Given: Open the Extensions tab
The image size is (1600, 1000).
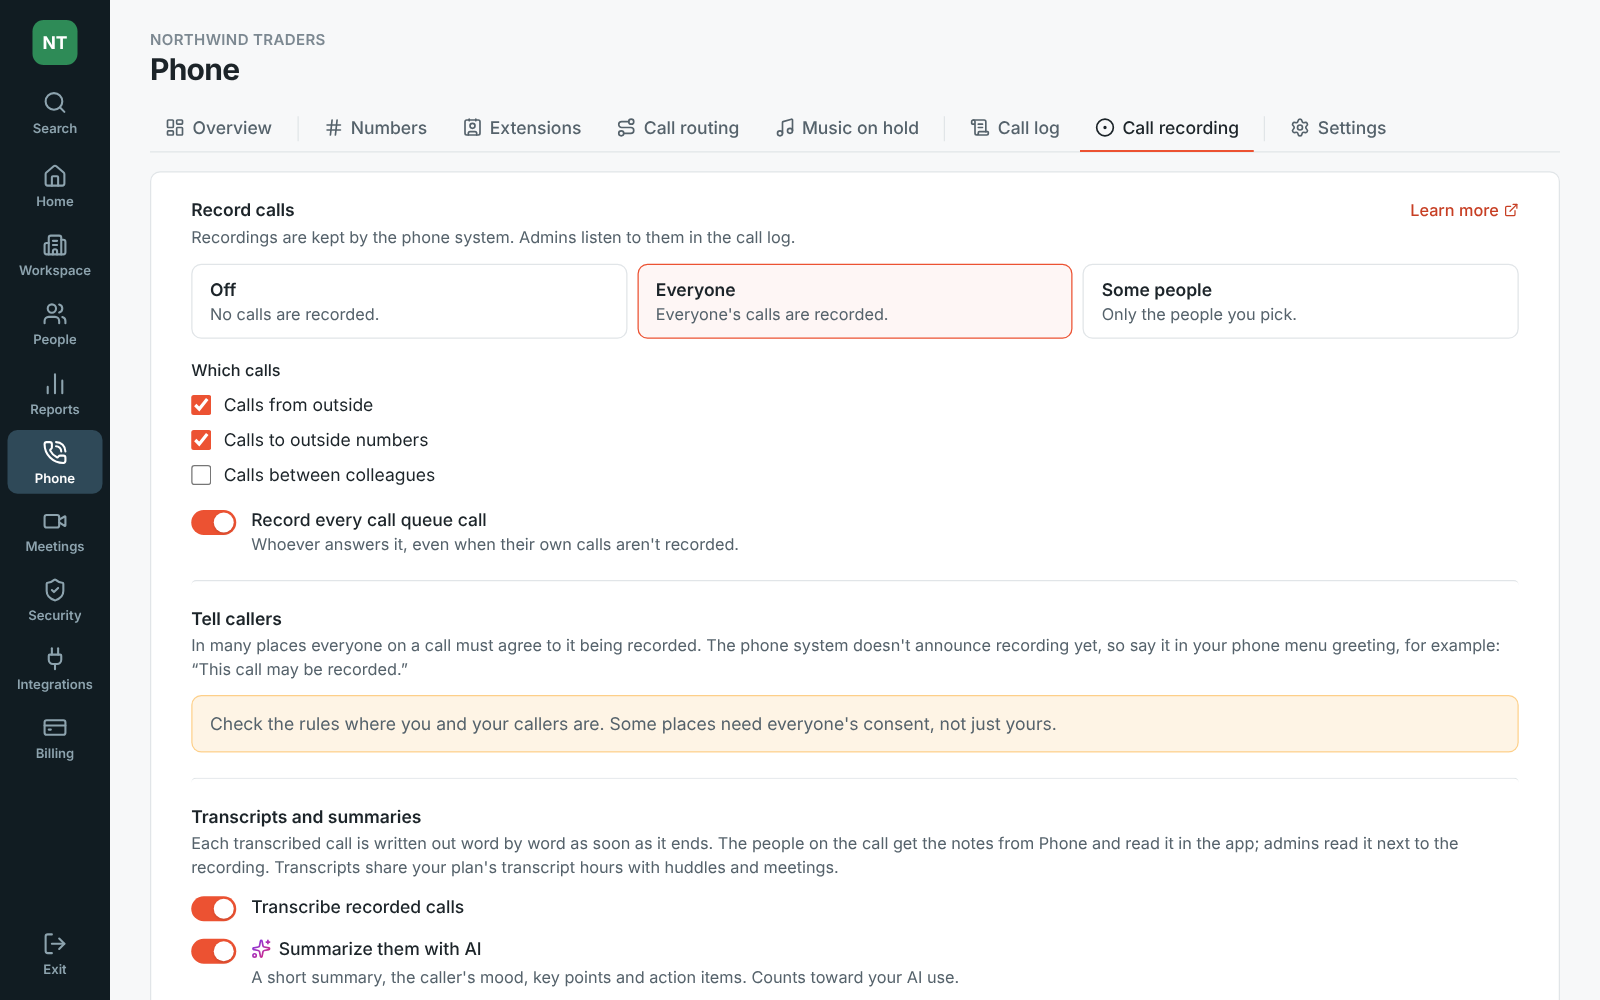Looking at the screenshot, I should (522, 128).
